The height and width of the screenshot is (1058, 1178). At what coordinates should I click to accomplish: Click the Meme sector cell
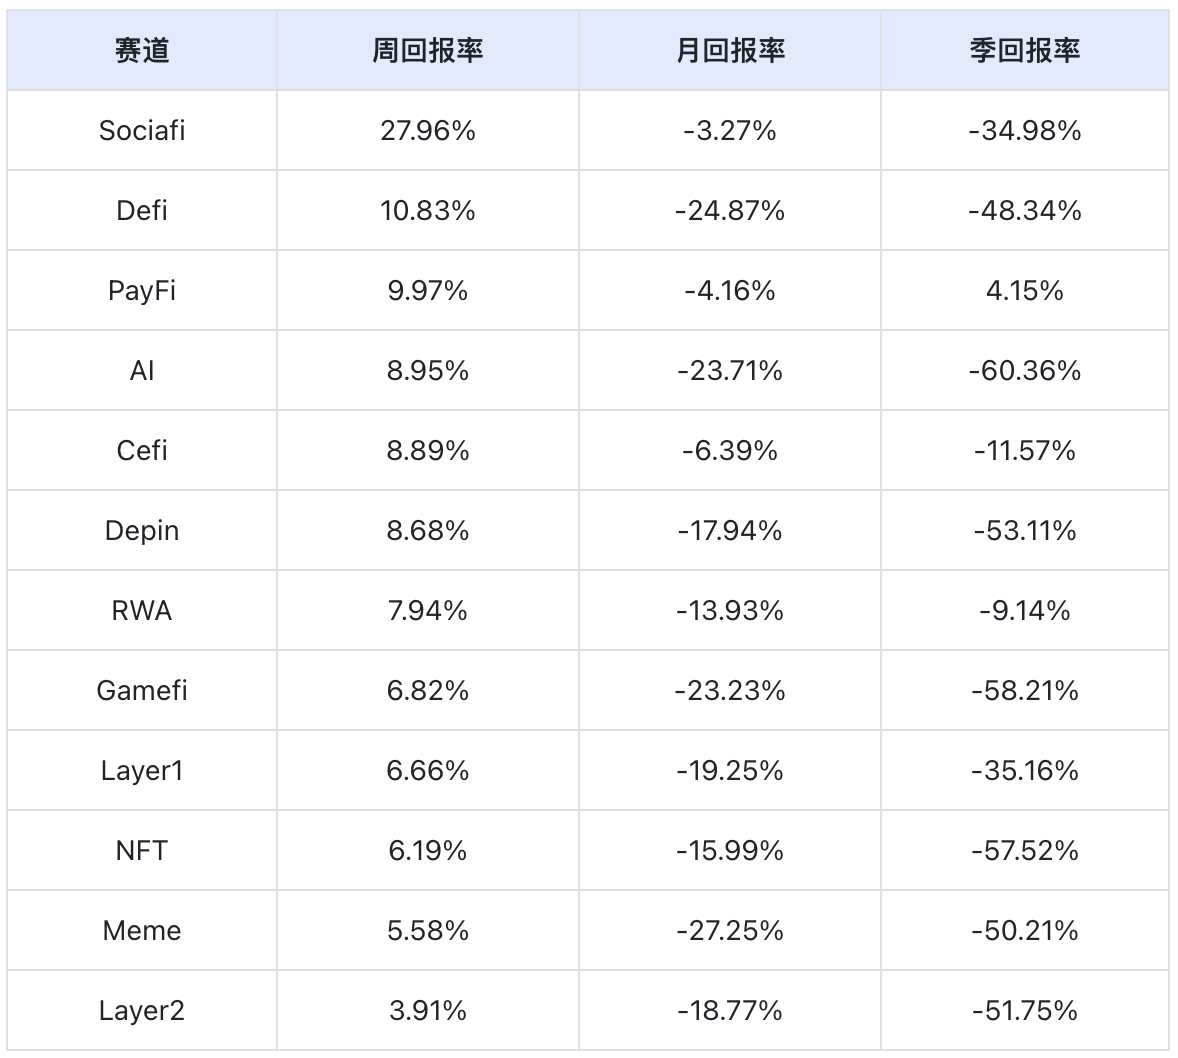(142, 931)
